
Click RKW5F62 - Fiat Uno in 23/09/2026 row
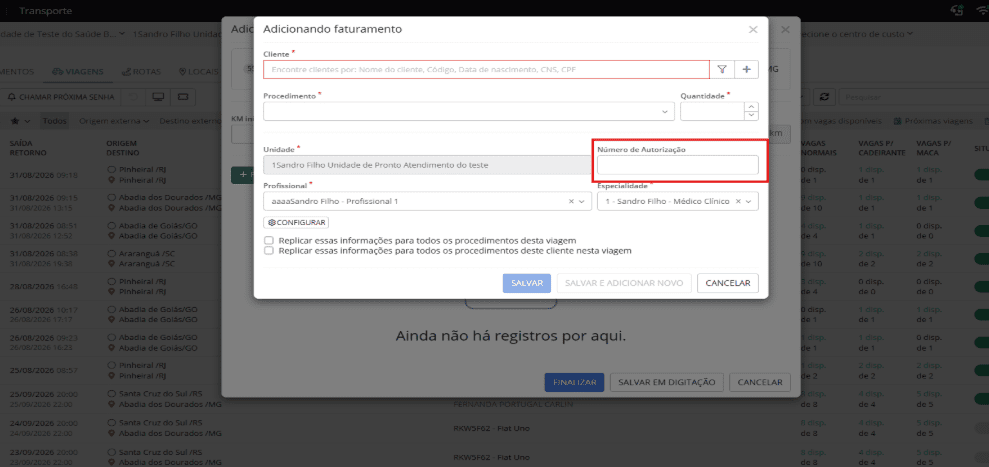click(491, 456)
